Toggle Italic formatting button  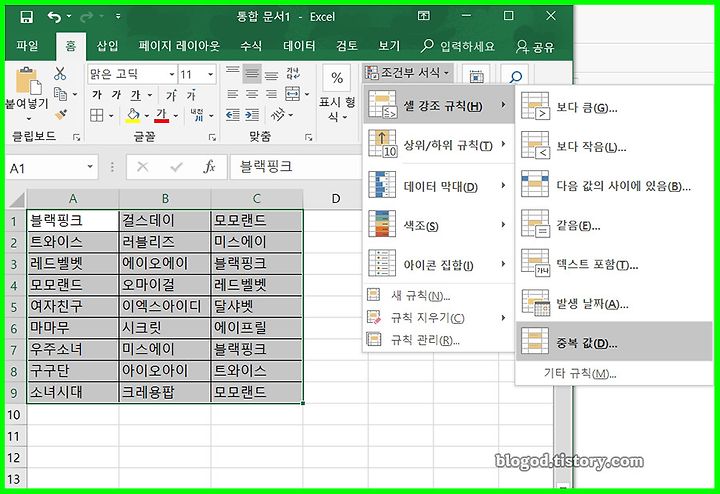(x=116, y=95)
